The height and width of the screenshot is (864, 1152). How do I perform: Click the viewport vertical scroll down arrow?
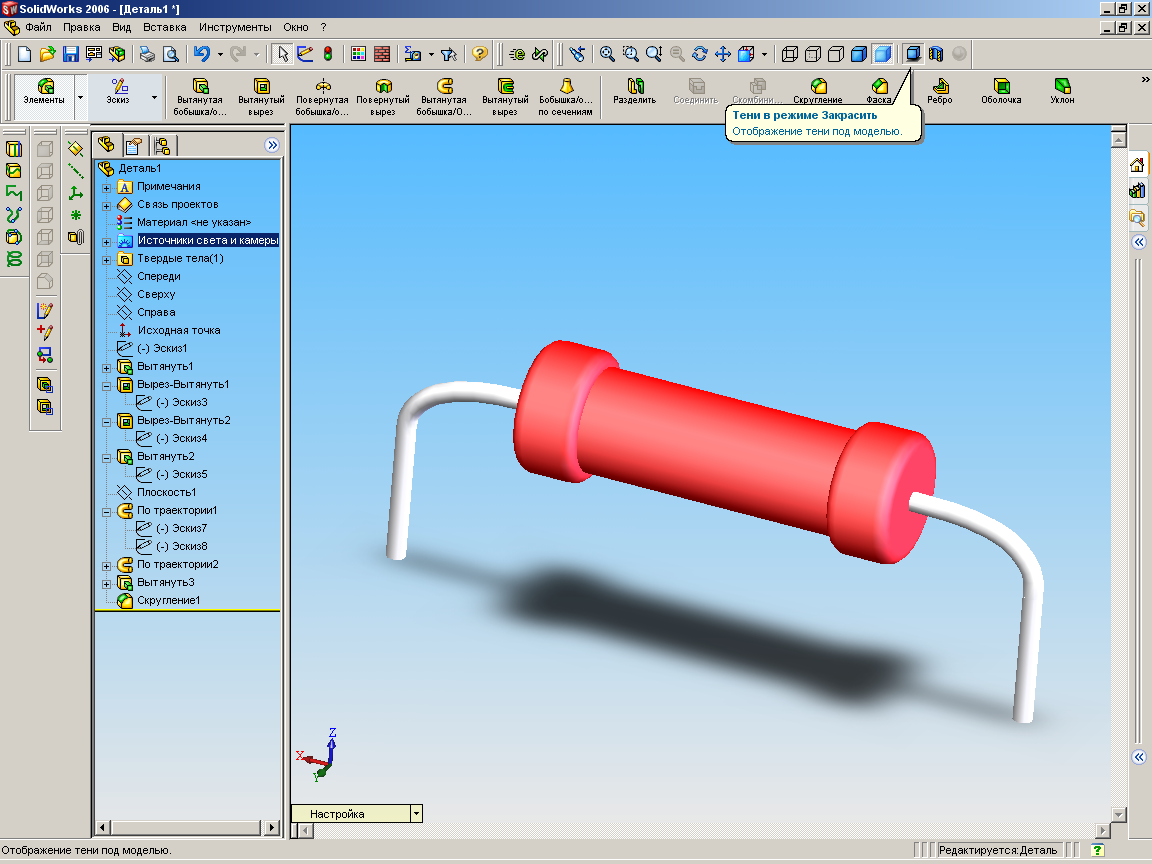click(x=1118, y=814)
